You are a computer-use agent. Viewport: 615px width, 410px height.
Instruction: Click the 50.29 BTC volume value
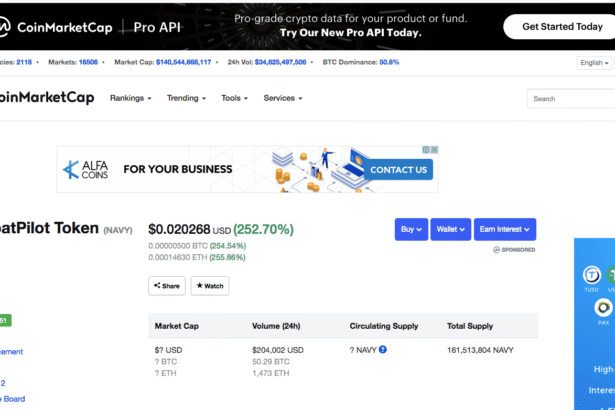tap(271, 362)
